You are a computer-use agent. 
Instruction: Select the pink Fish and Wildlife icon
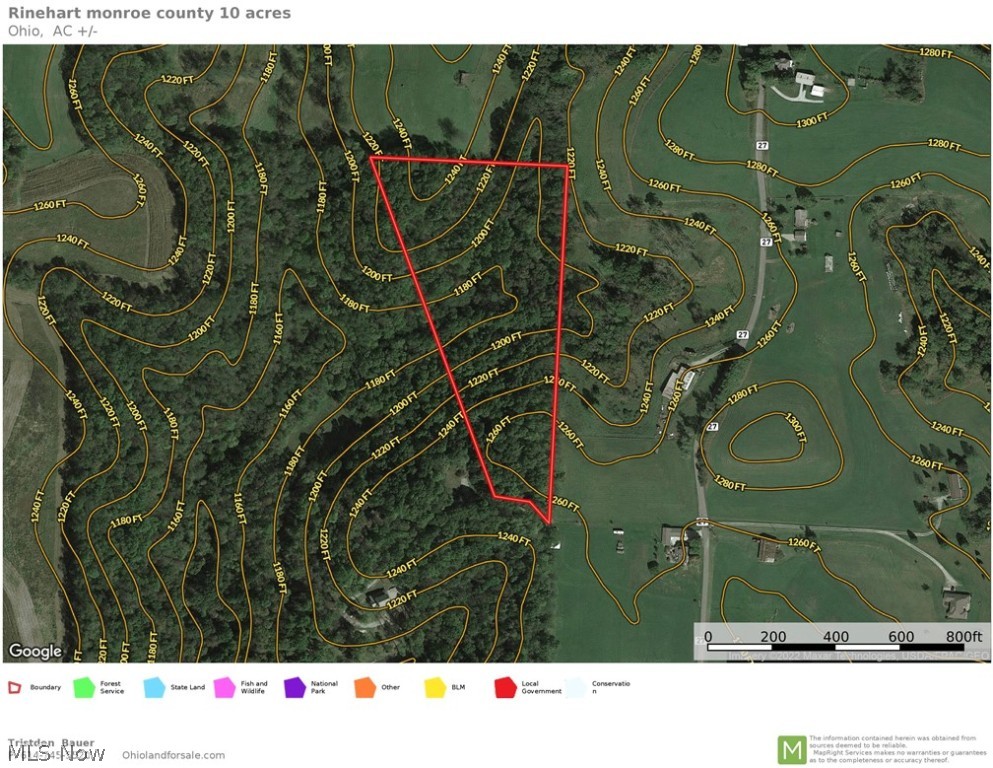click(x=223, y=687)
